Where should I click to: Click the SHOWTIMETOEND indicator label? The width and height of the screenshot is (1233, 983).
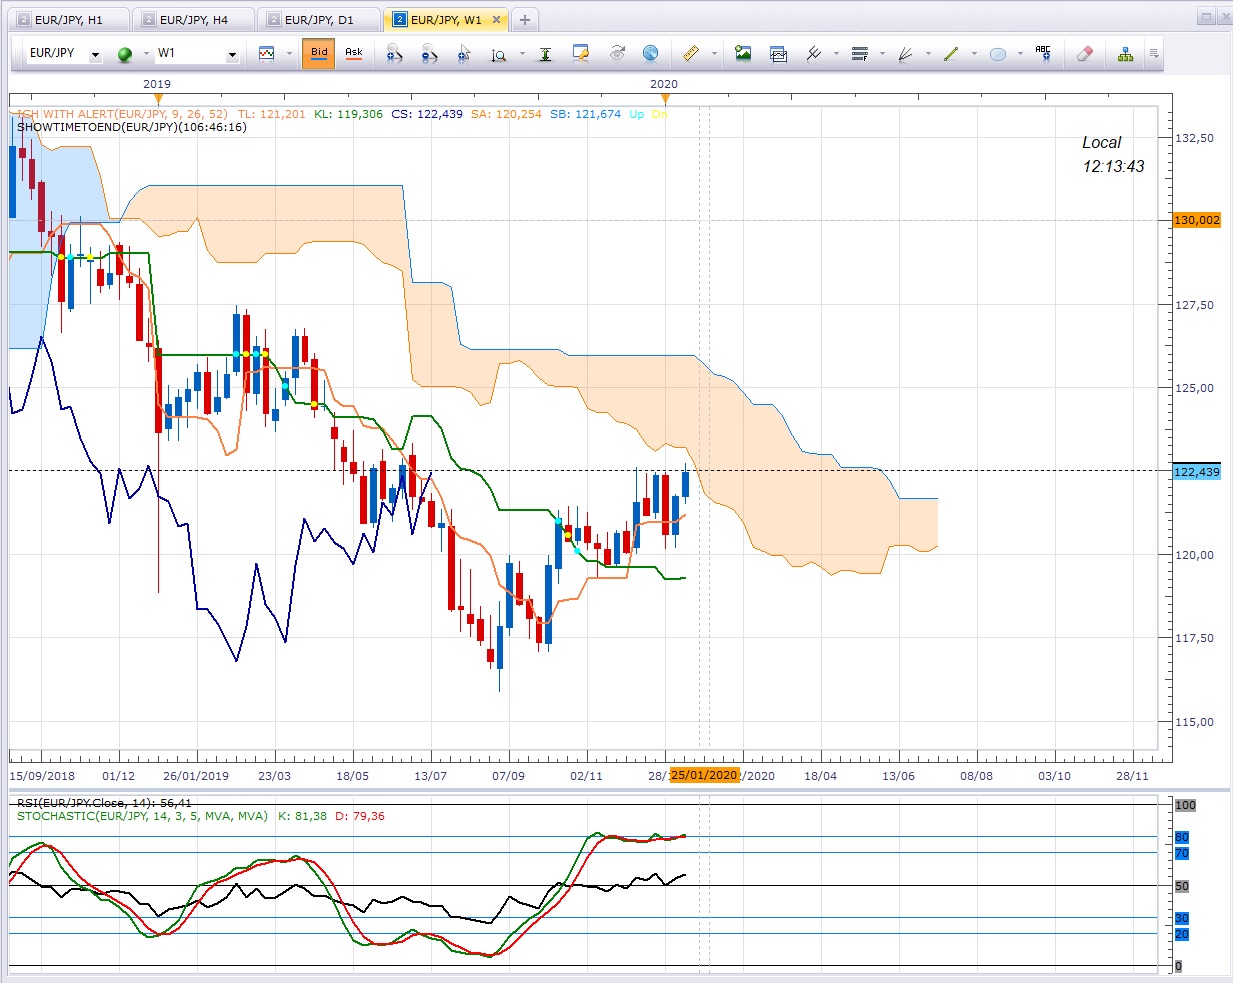pyautogui.click(x=132, y=127)
